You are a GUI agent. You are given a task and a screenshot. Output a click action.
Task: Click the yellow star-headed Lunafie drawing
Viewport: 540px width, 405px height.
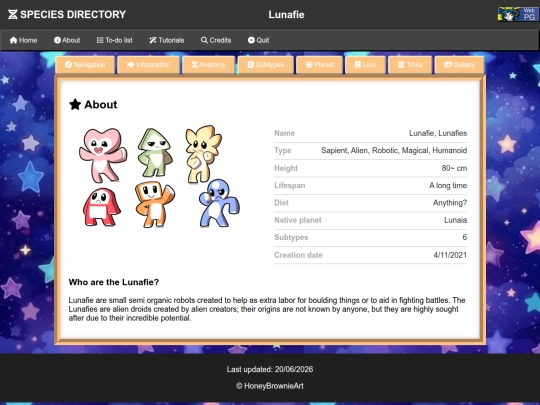[x=203, y=154]
